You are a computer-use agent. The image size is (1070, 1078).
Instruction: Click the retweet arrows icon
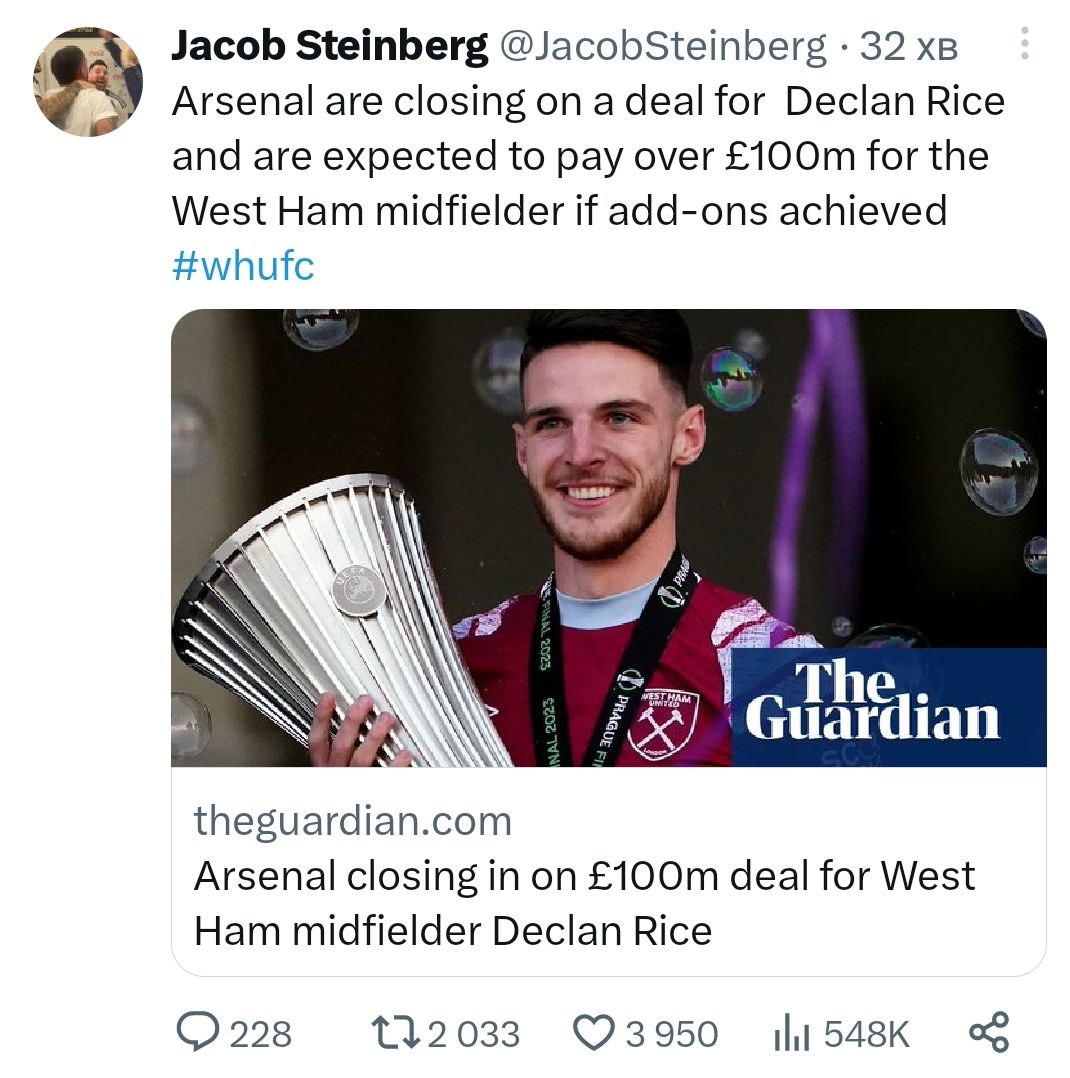tap(392, 1032)
